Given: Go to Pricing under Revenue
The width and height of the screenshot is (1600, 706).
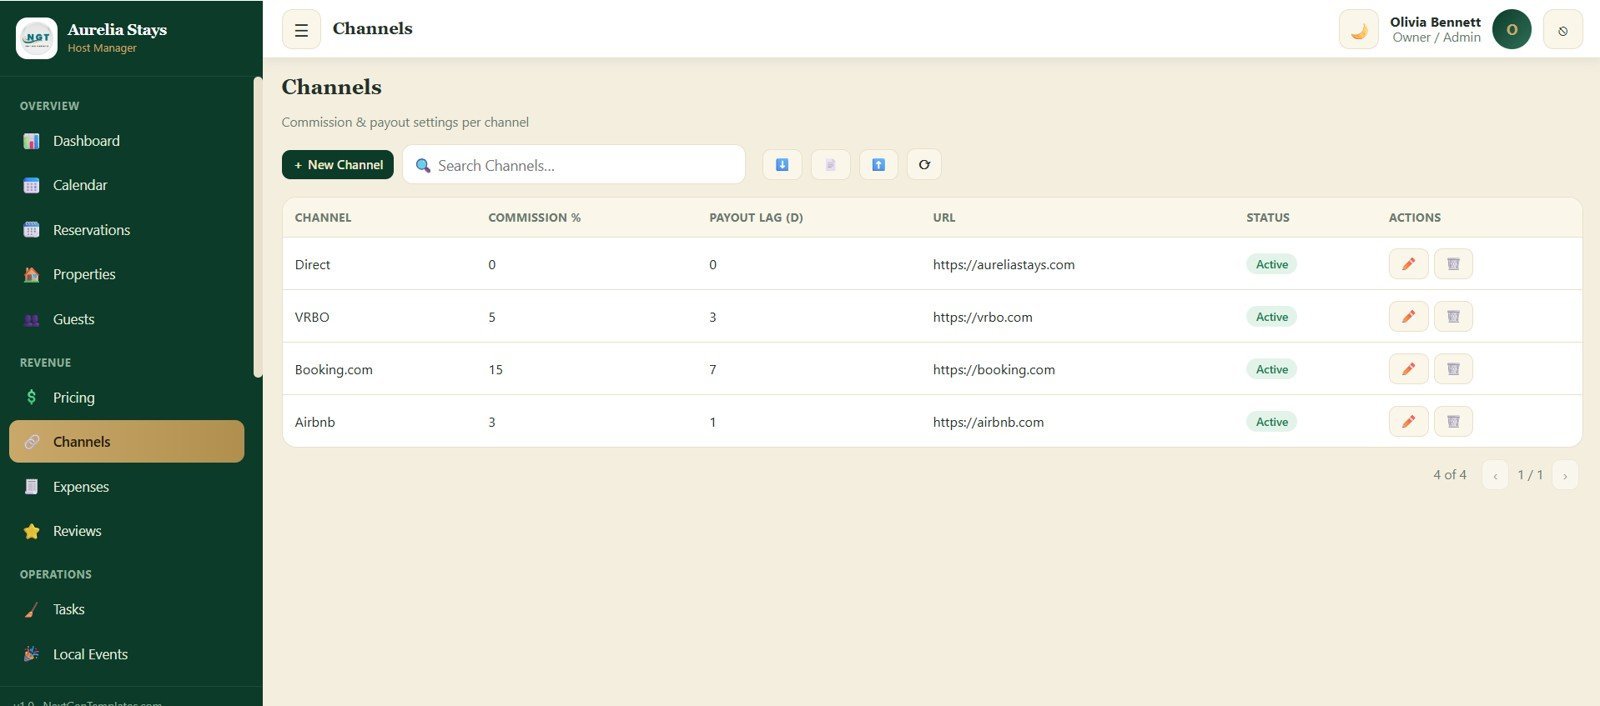Looking at the screenshot, I should click(126, 397).
